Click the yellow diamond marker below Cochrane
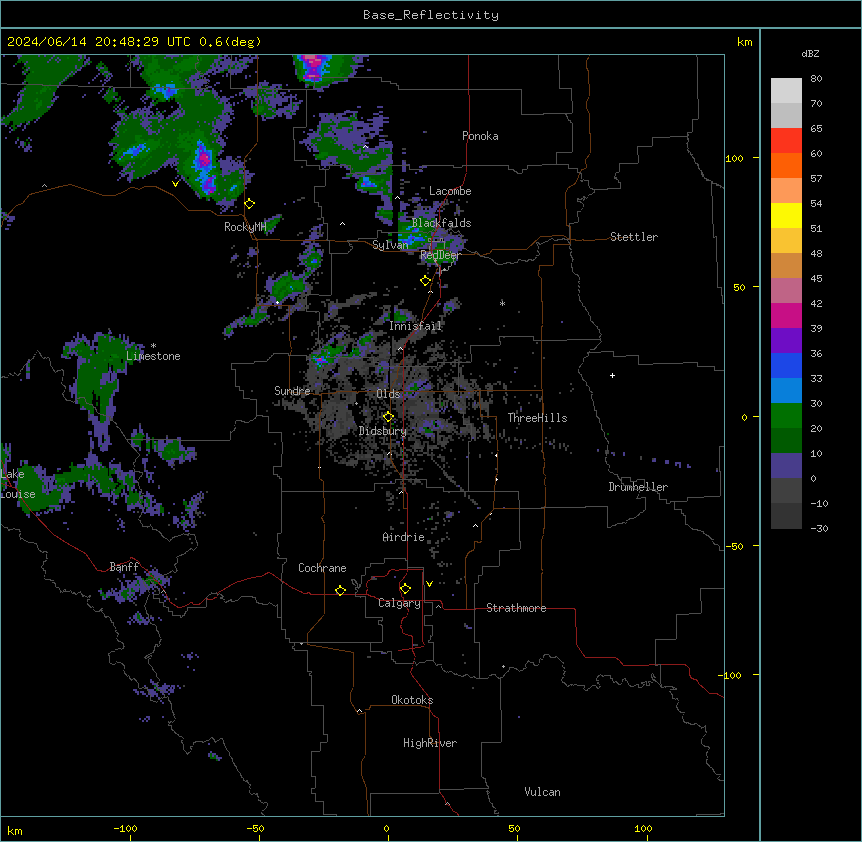Viewport: 862px width, 842px height. 340,590
